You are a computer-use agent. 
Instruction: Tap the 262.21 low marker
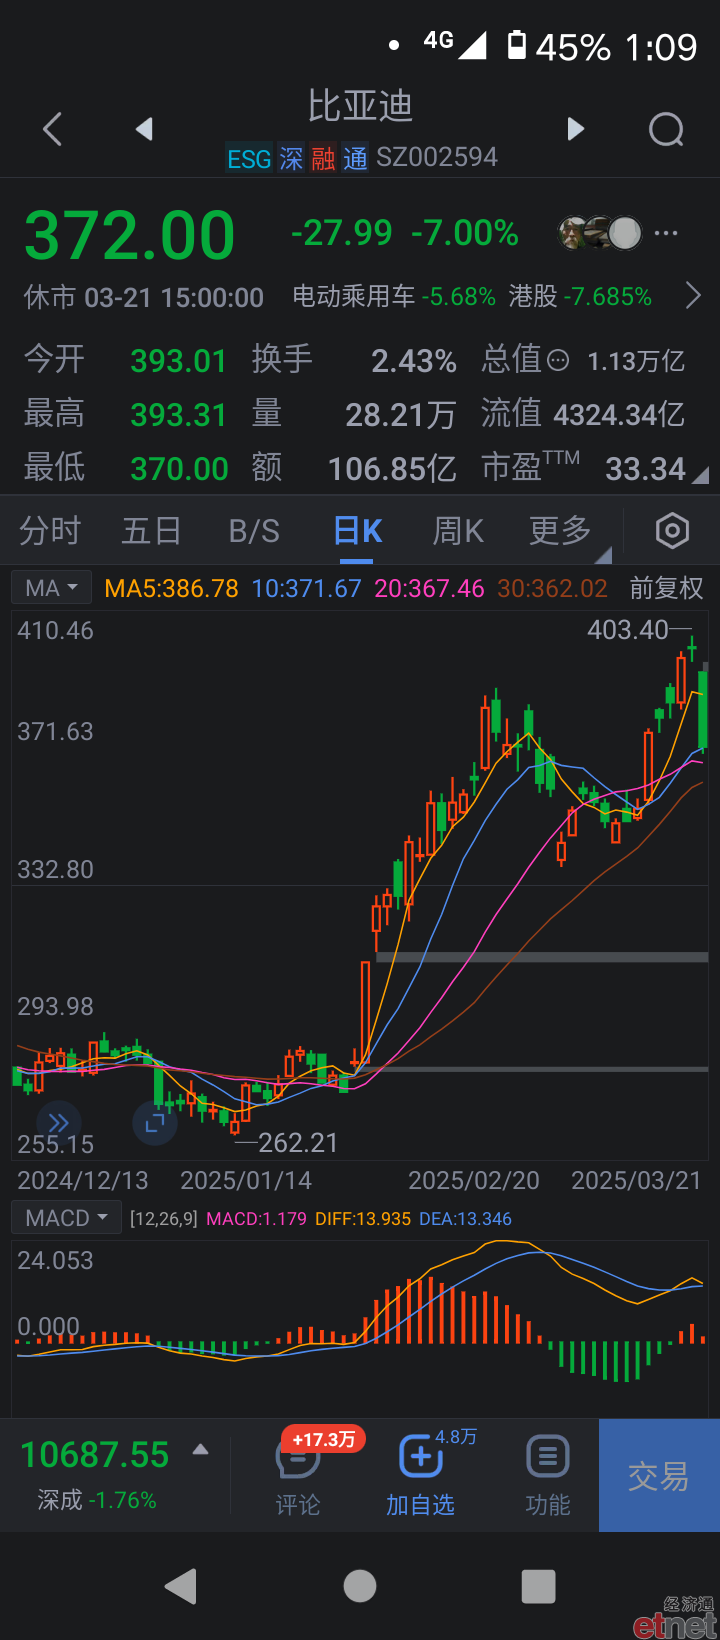pyautogui.click(x=298, y=1142)
